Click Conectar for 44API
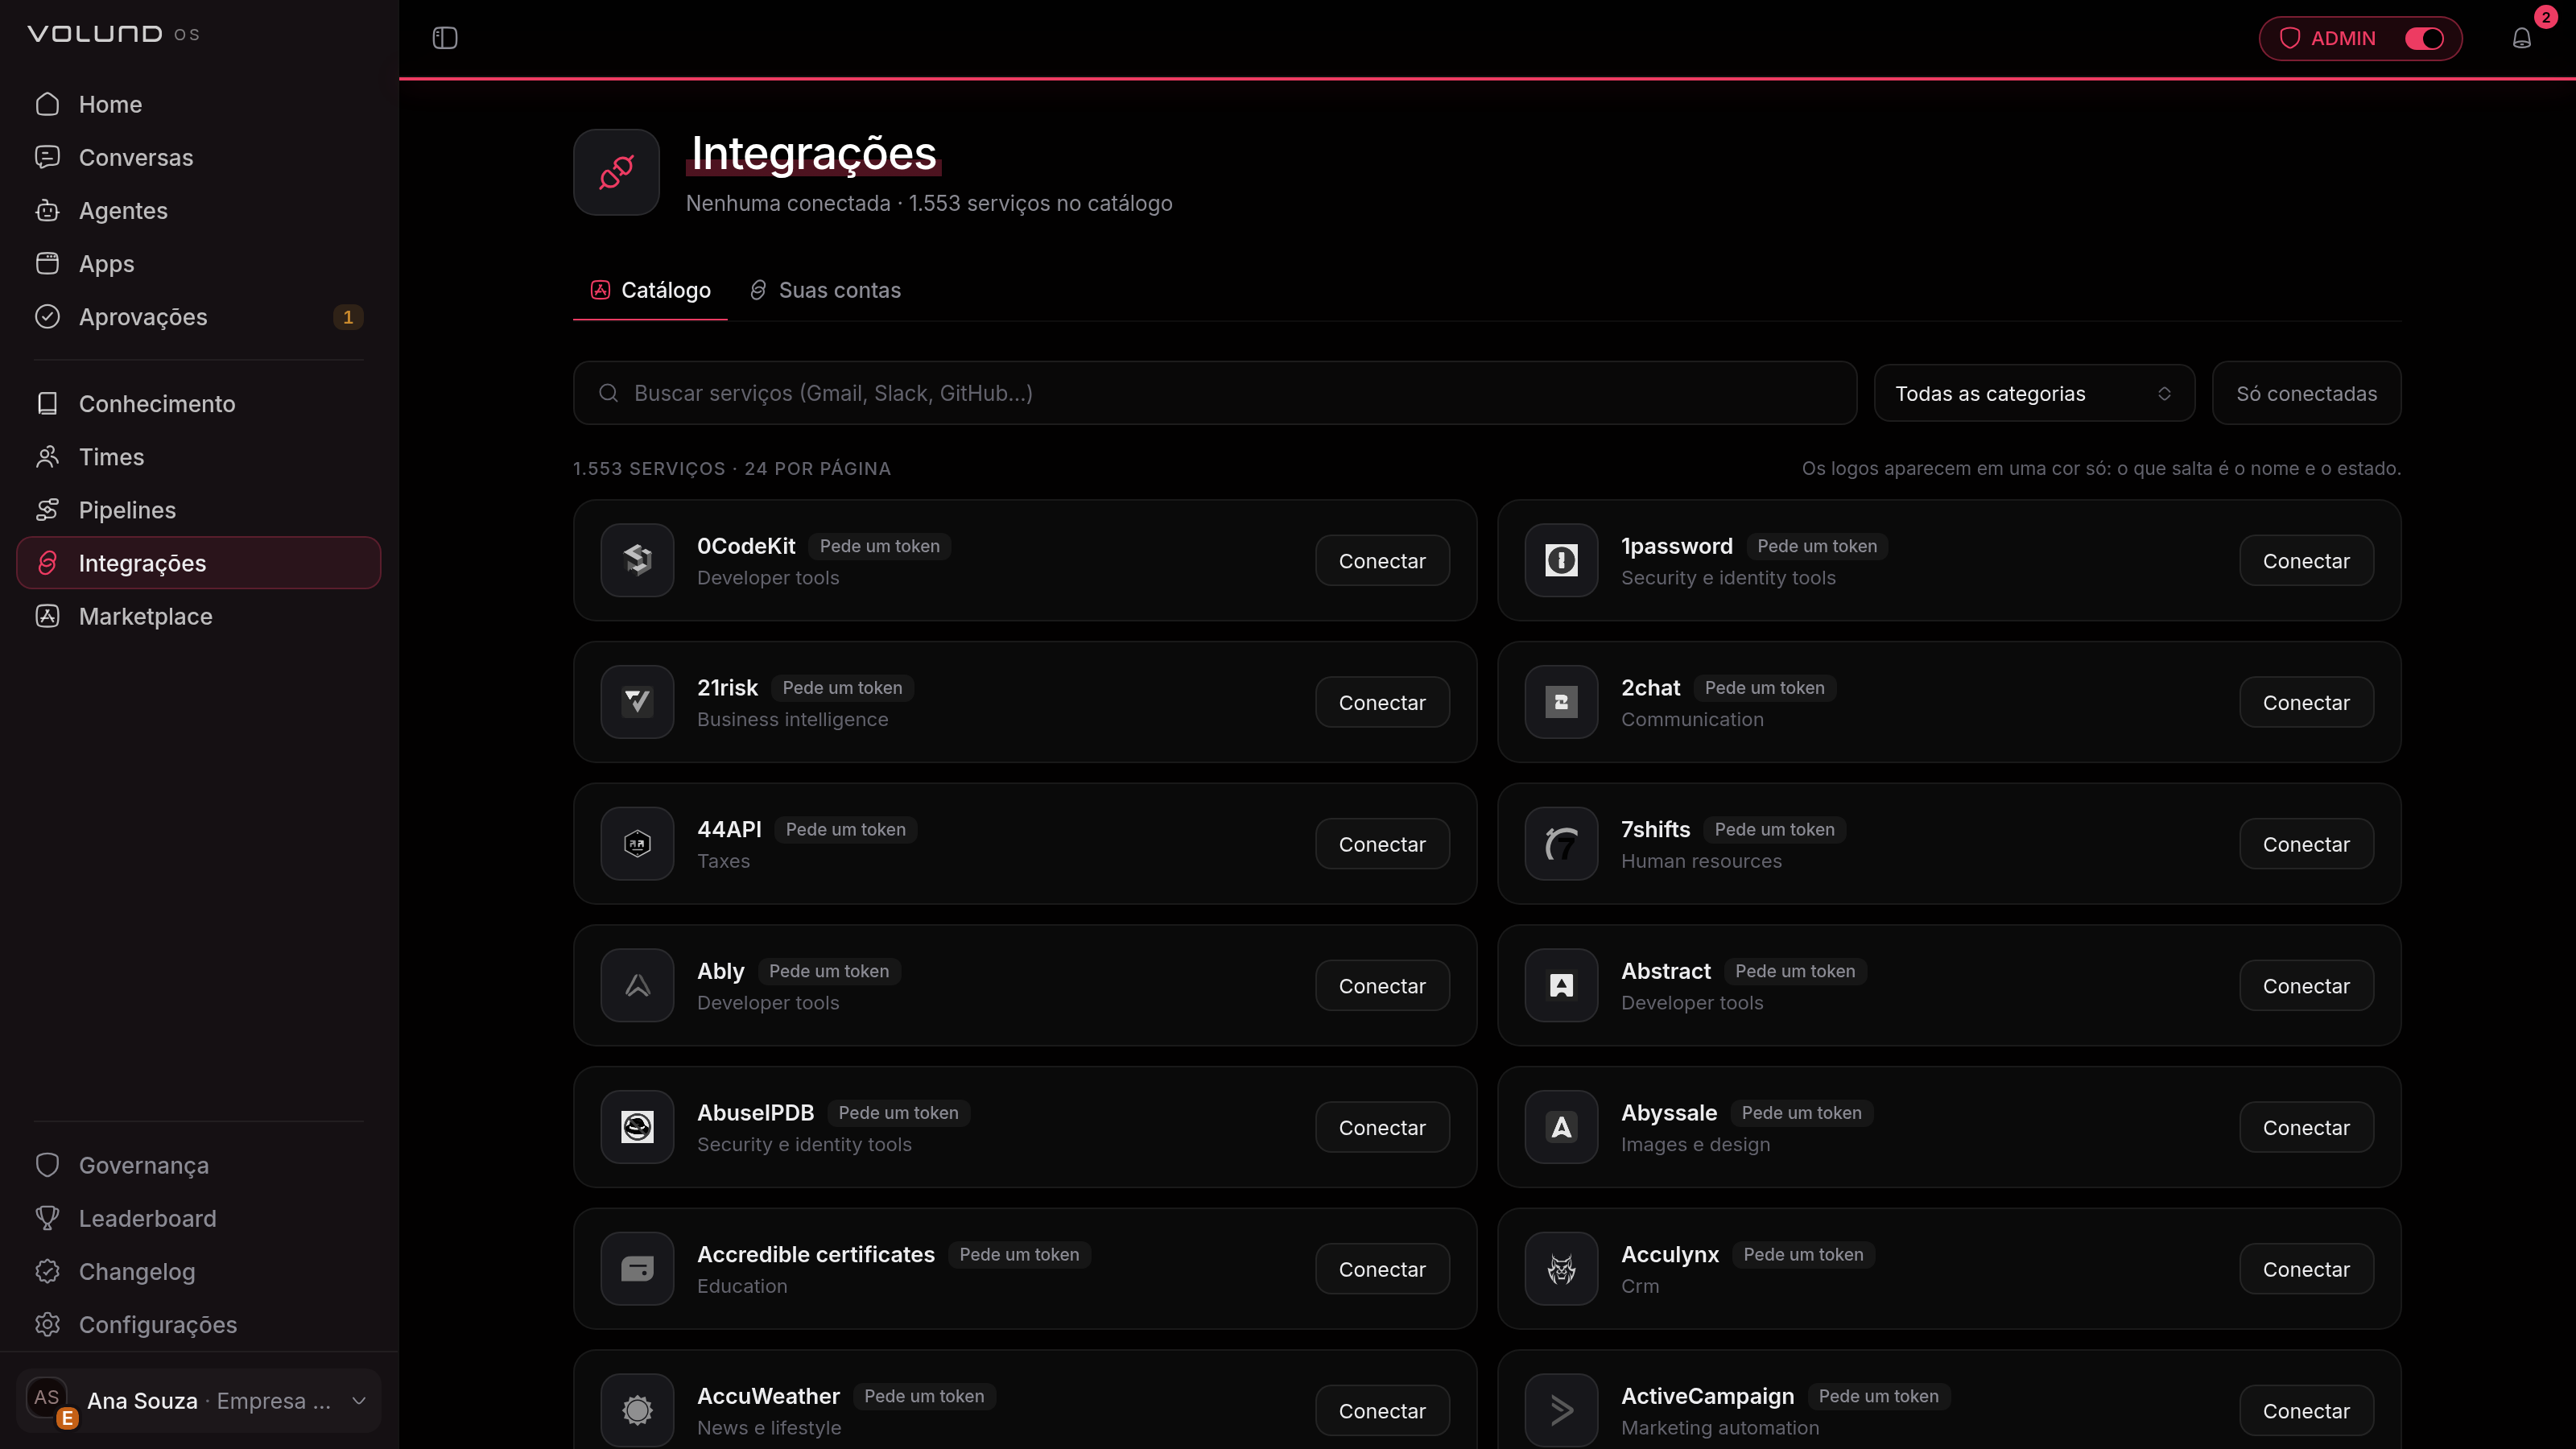This screenshot has height=1449, width=2576. pos(1382,844)
